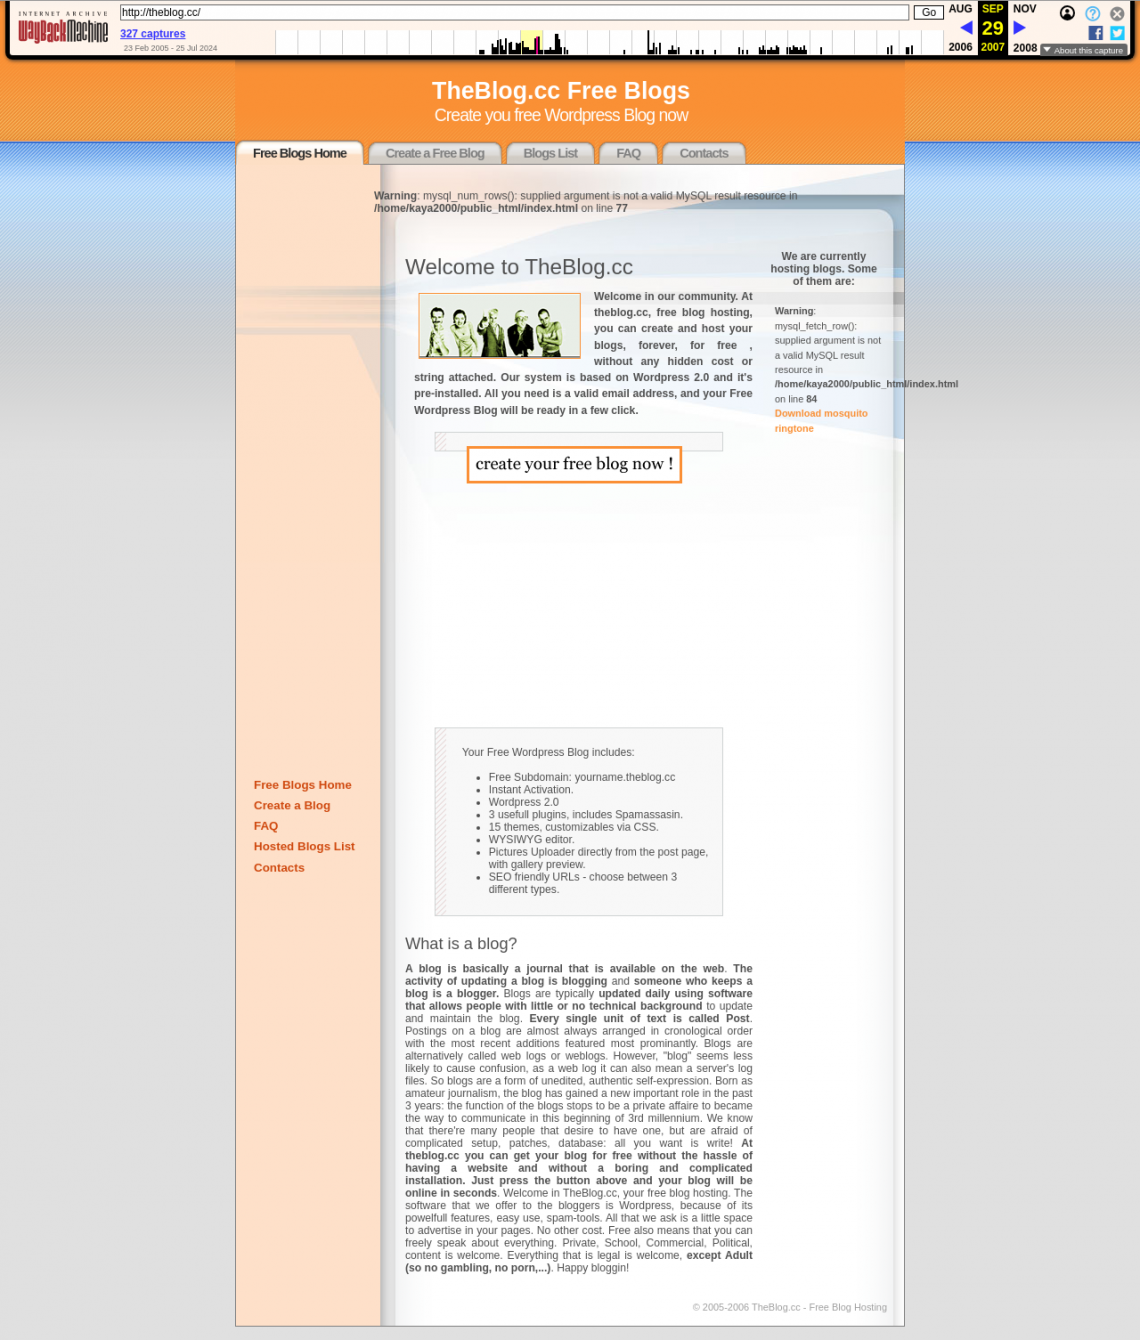
Task: Go to previous capture with left arrow
Action: [966, 28]
